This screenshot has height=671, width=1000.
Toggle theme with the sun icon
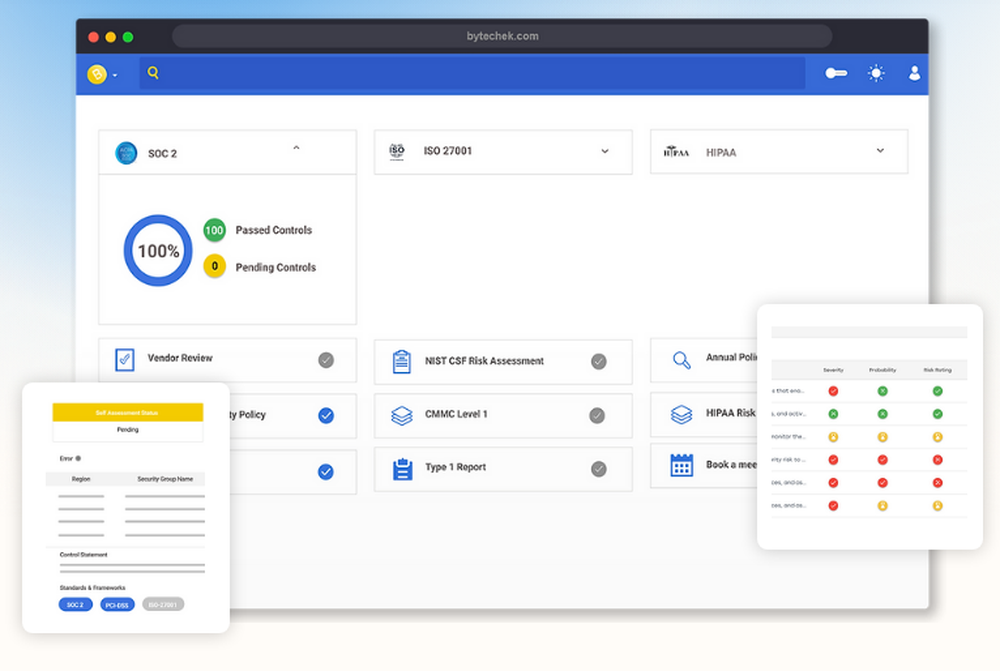point(876,73)
